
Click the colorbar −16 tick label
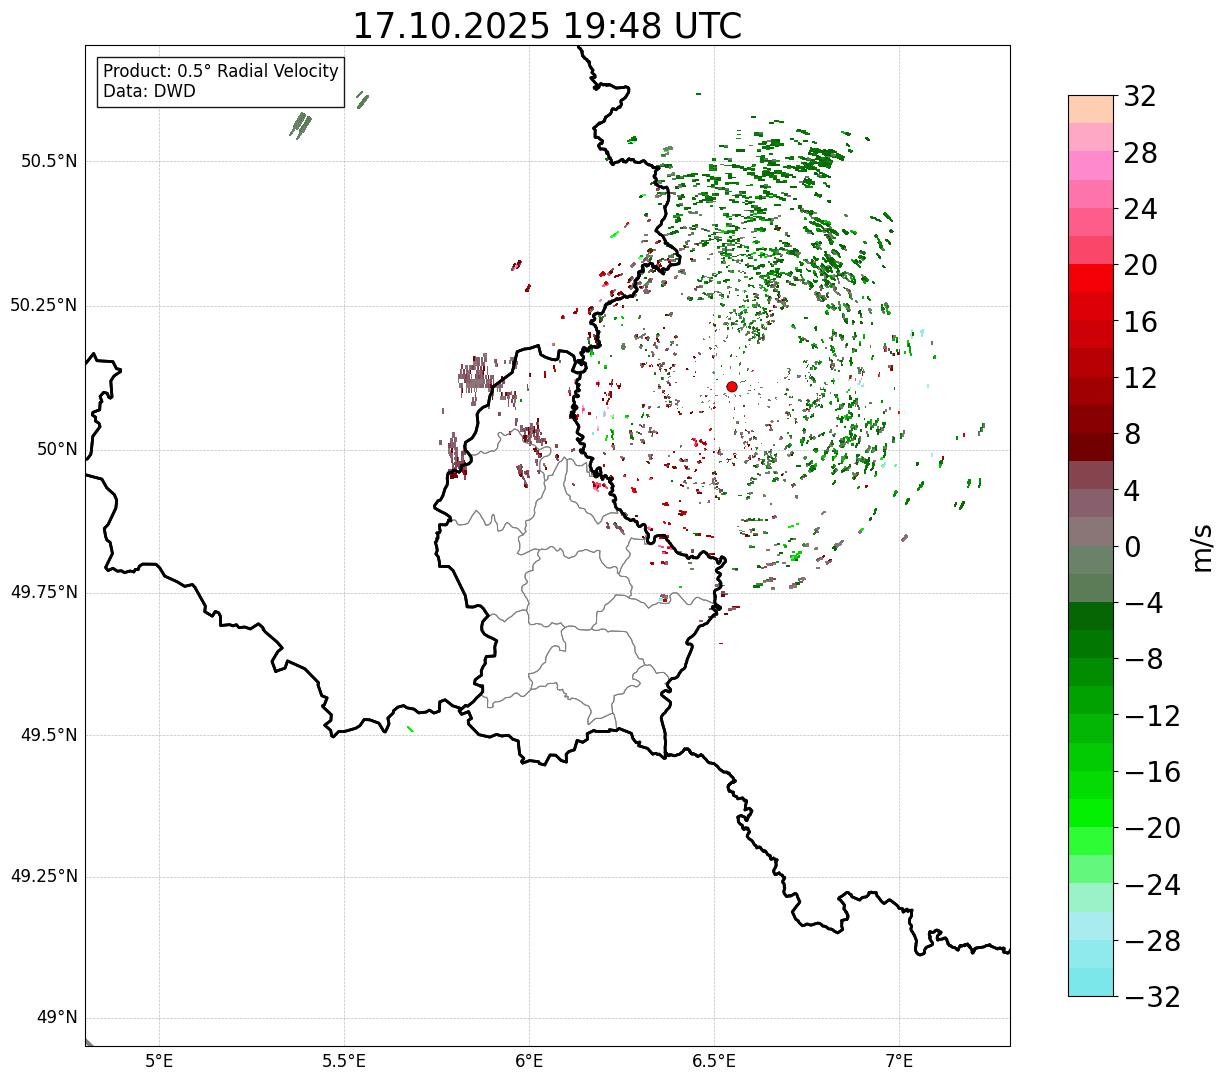coord(1152,772)
